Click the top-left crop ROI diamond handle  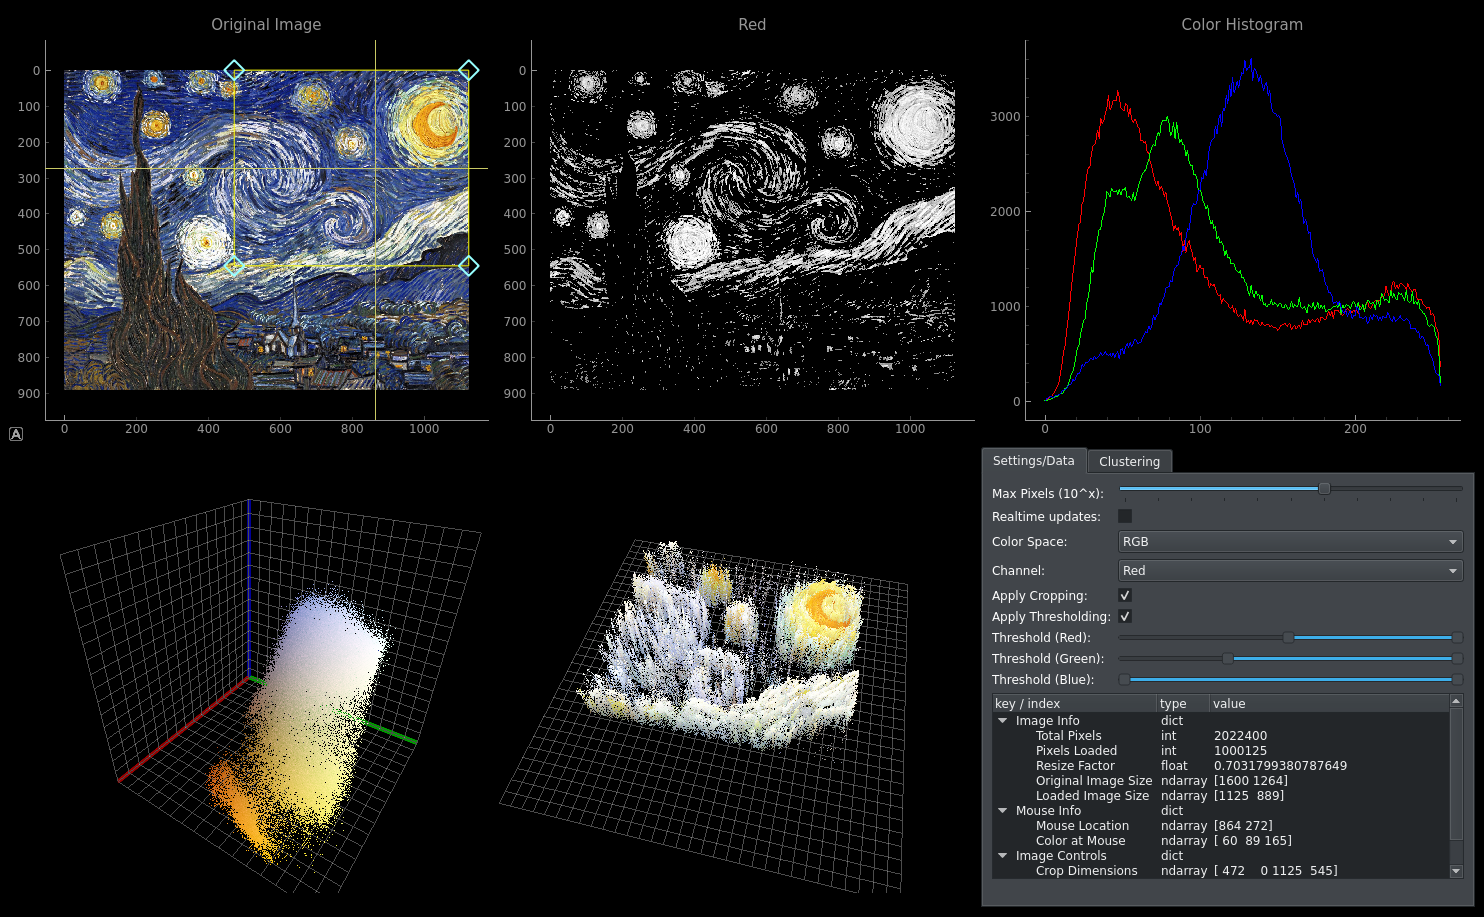[234, 70]
